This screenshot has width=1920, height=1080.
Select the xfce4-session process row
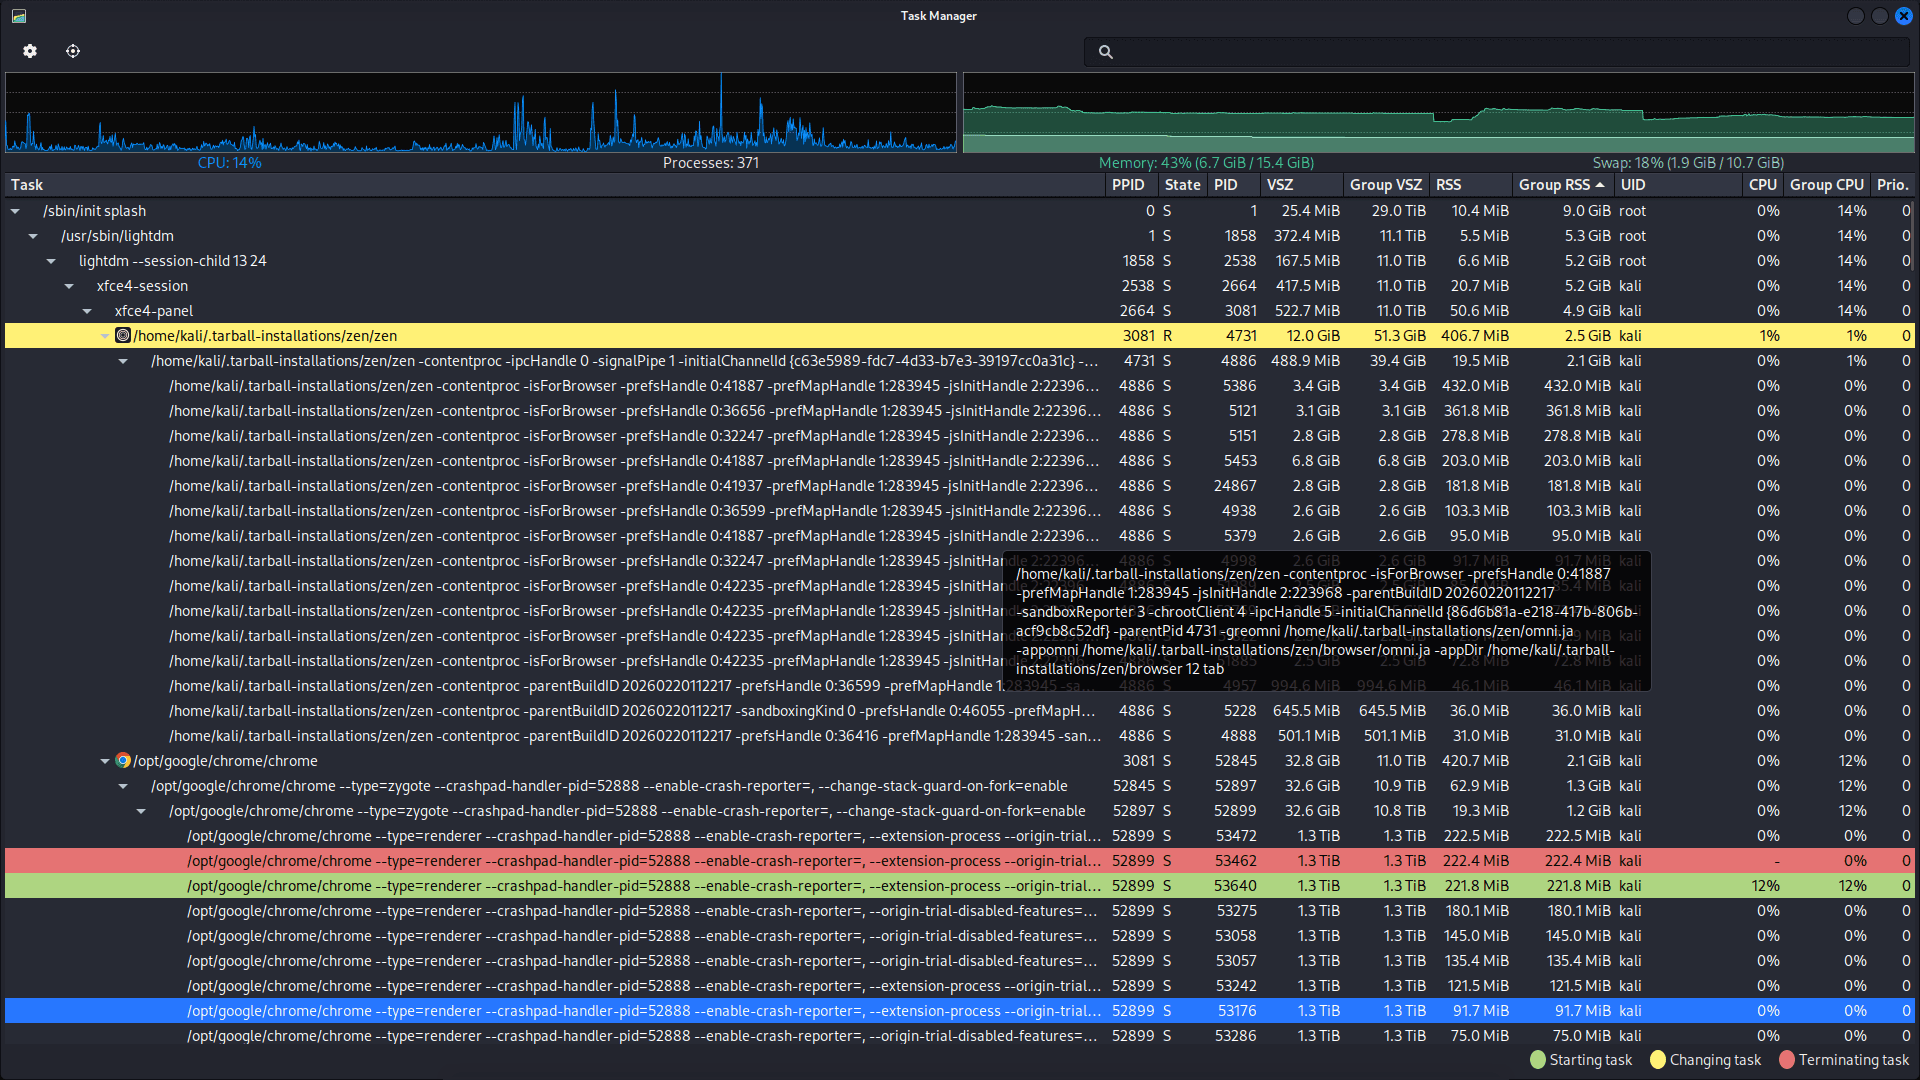coord(958,286)
